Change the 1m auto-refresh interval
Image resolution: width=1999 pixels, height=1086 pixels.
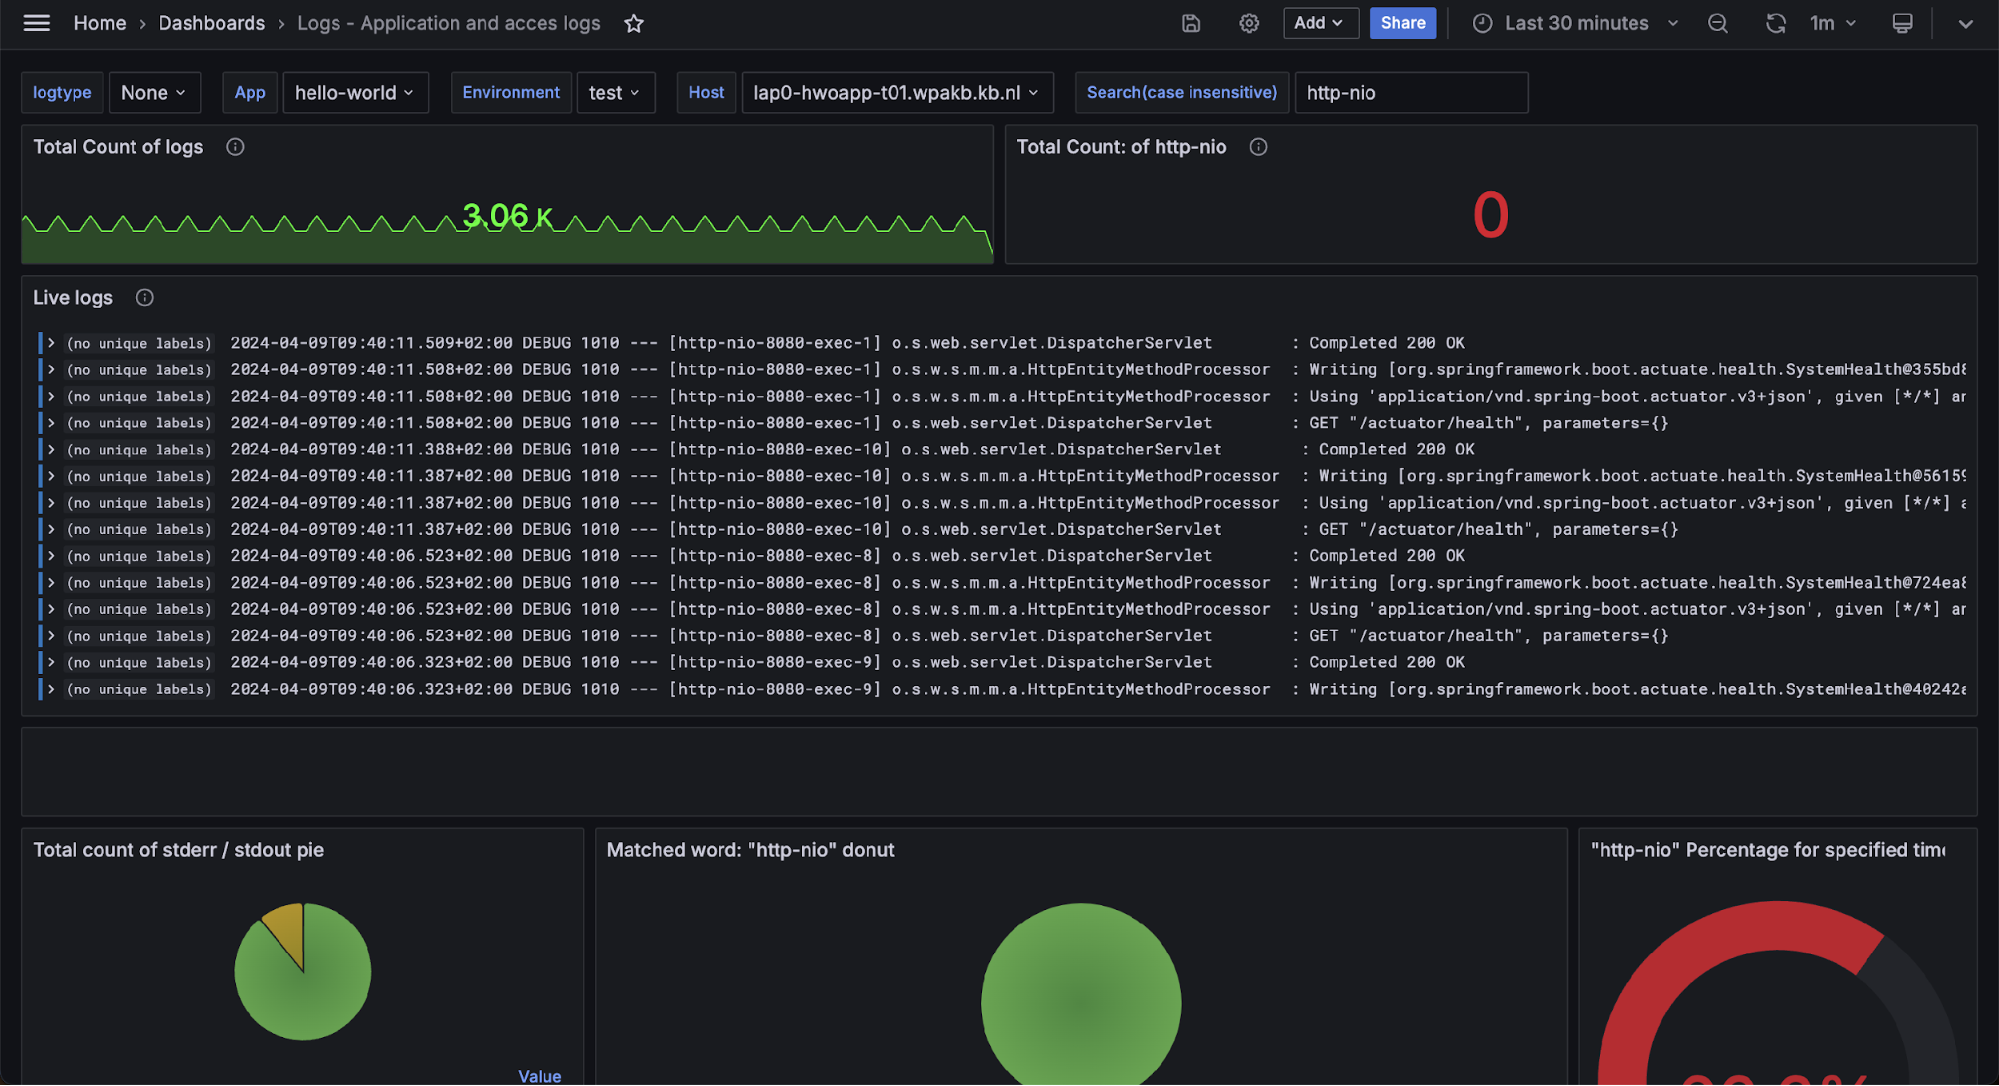click(x=1833, y=23)
